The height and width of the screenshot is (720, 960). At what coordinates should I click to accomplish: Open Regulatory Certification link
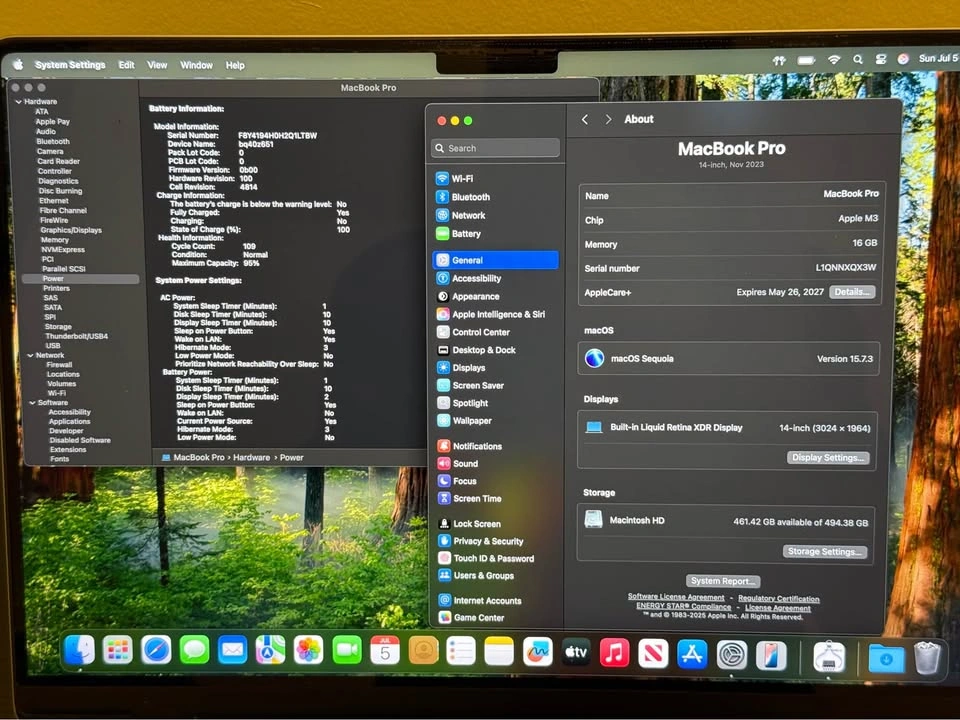coord(779,599)
